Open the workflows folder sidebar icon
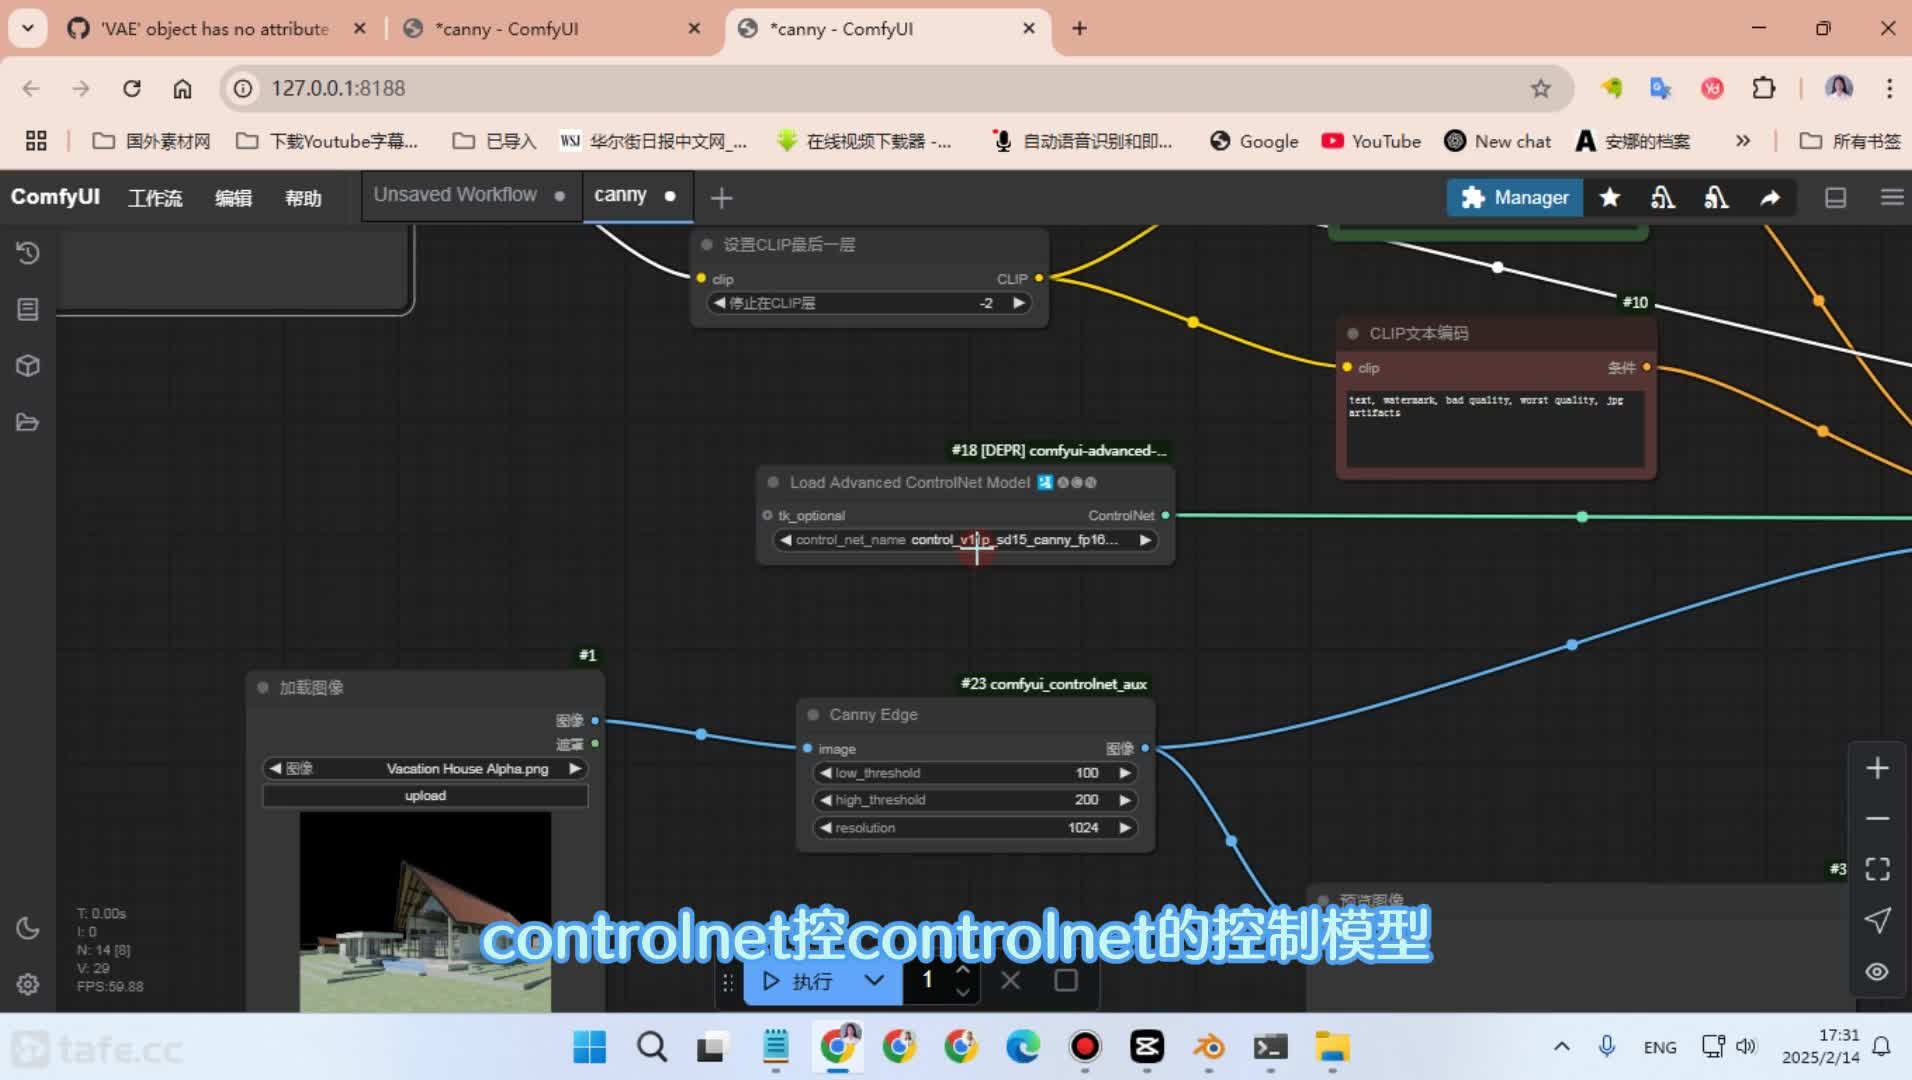1912x1080 pixels. pyautogui.click(x=28, y=422)
